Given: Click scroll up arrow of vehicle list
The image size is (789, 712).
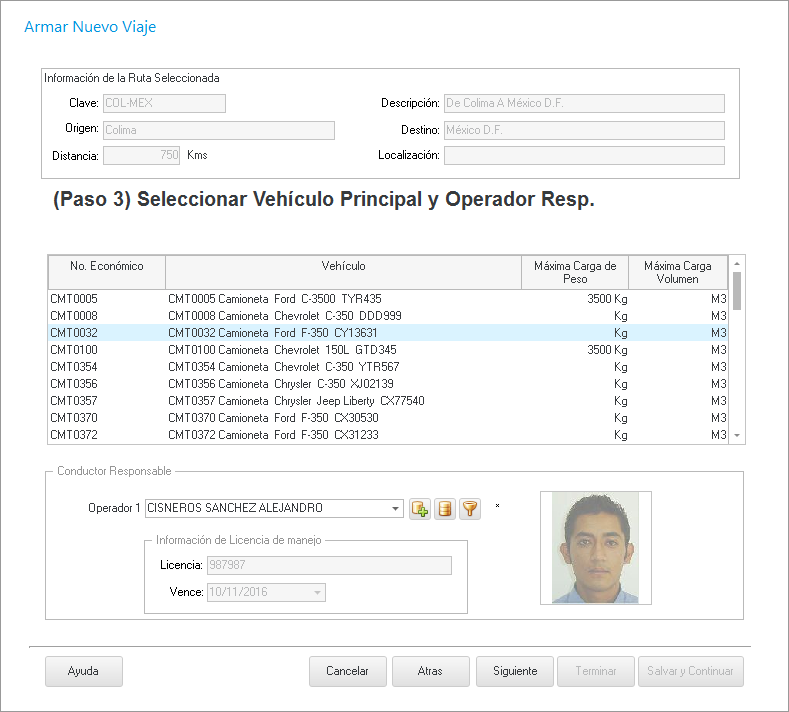Looking at the screenshot, I should (x=737, y=263).
